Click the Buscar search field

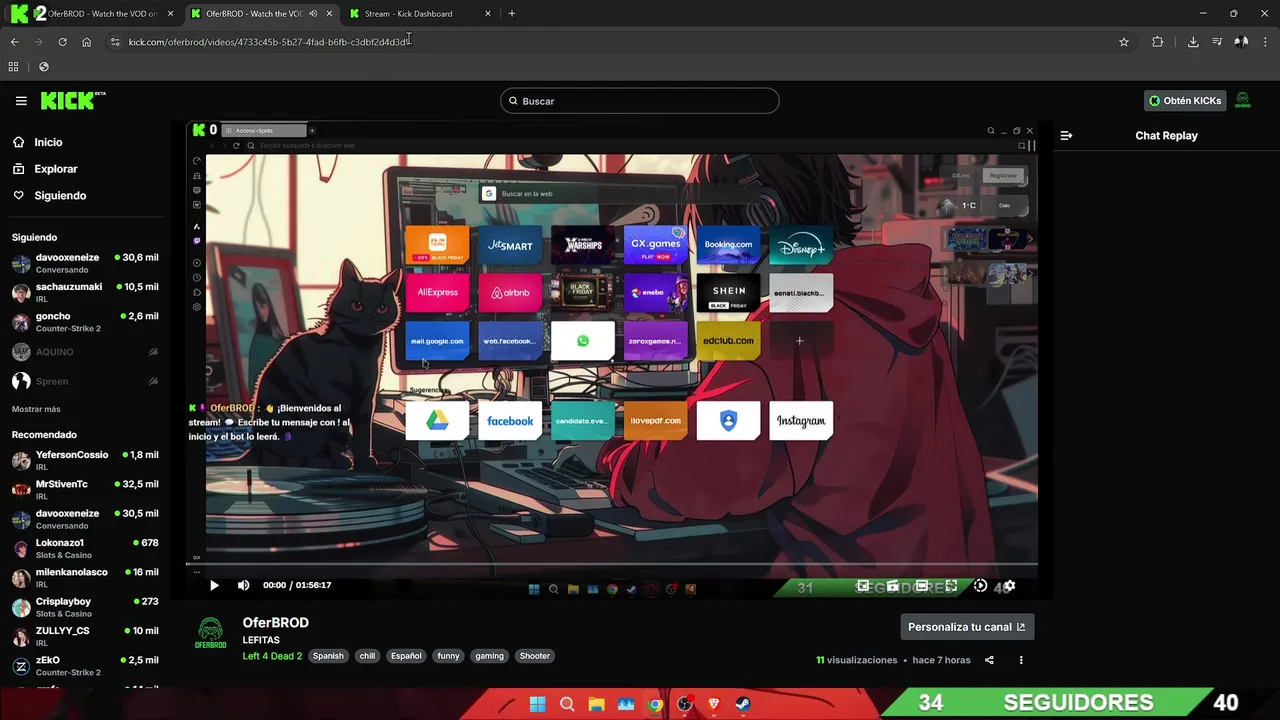coord(640,101)
